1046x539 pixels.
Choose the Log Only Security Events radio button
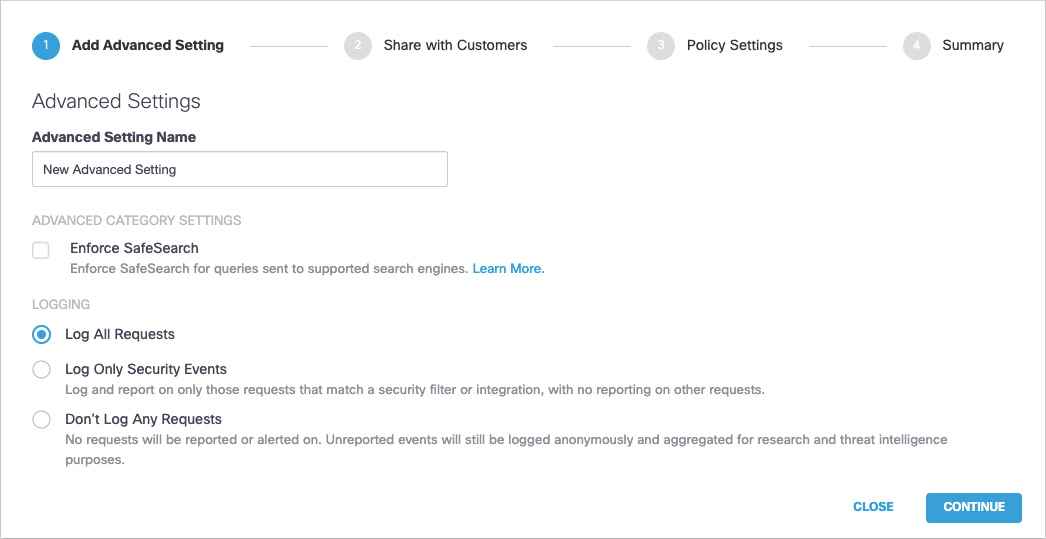(x=42, y=370)
